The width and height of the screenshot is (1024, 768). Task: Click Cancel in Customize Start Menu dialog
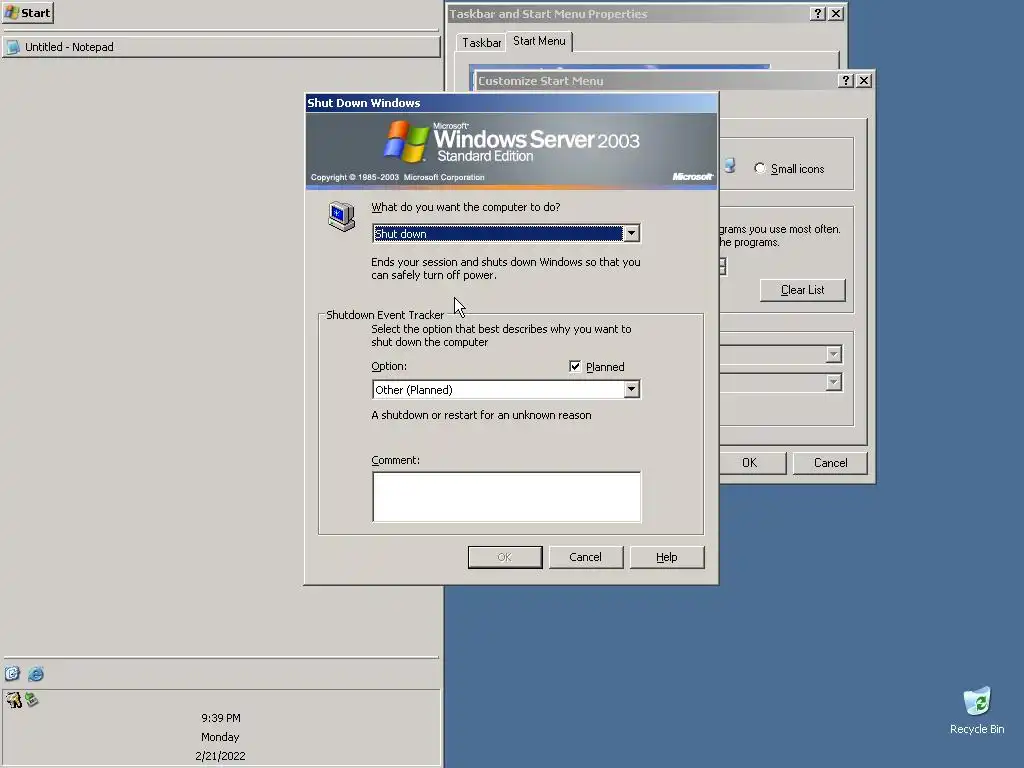tap(830, 462)
